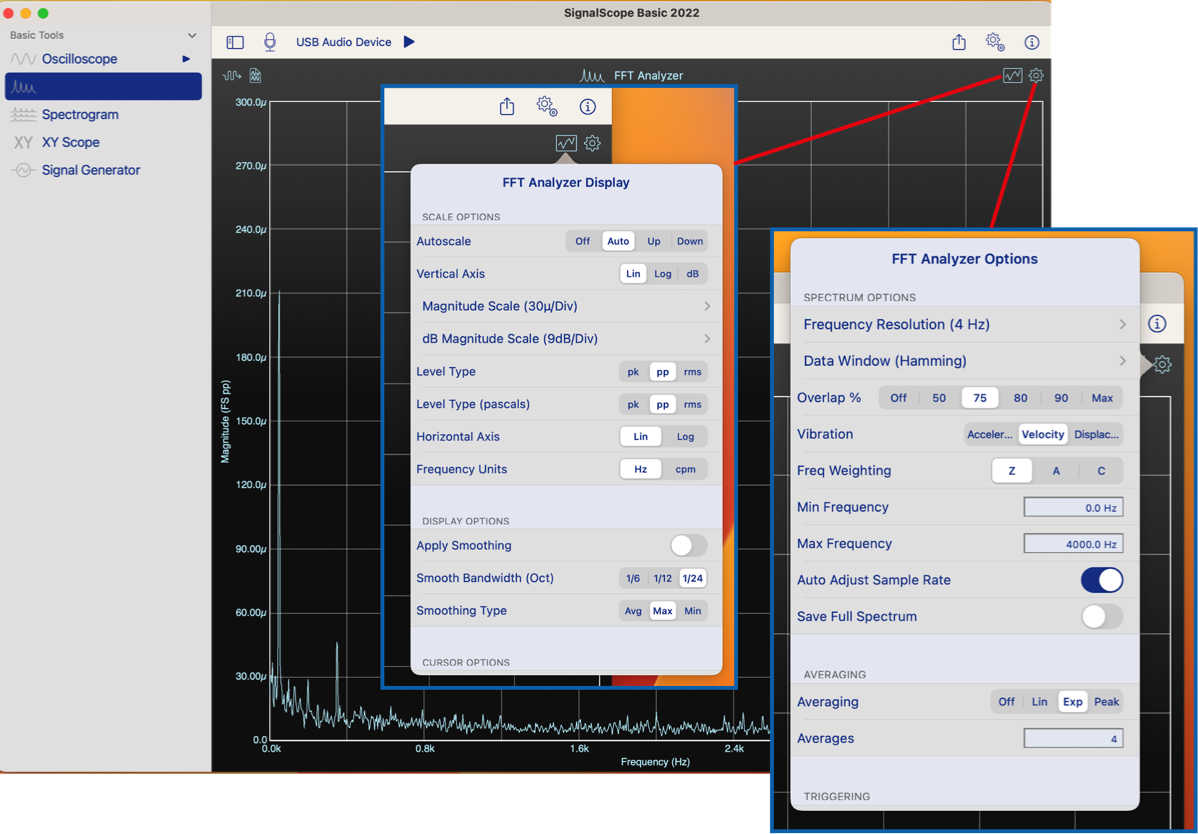Set Freq Weighting to C
The image size is (1198, 834).
click(1101, 471)
